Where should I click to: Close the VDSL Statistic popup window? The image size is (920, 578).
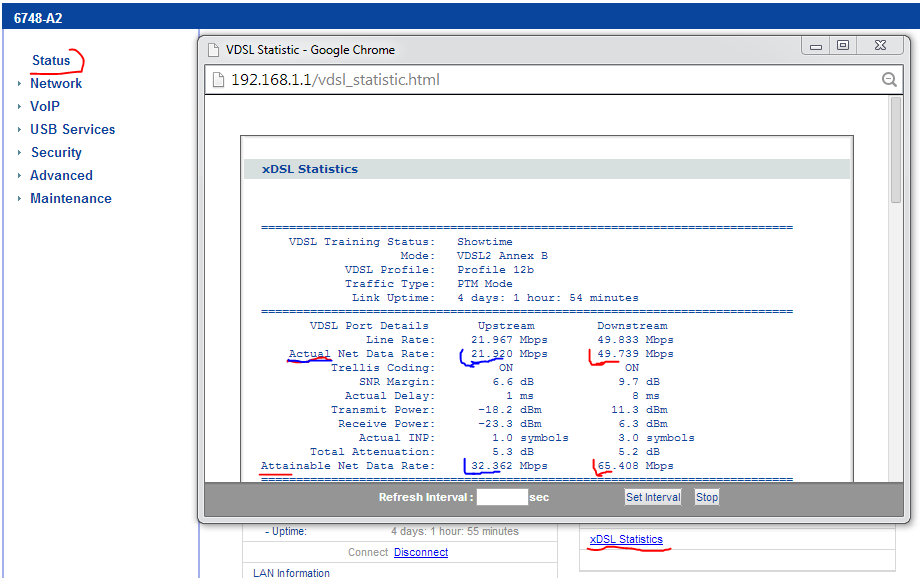(878, 46)
